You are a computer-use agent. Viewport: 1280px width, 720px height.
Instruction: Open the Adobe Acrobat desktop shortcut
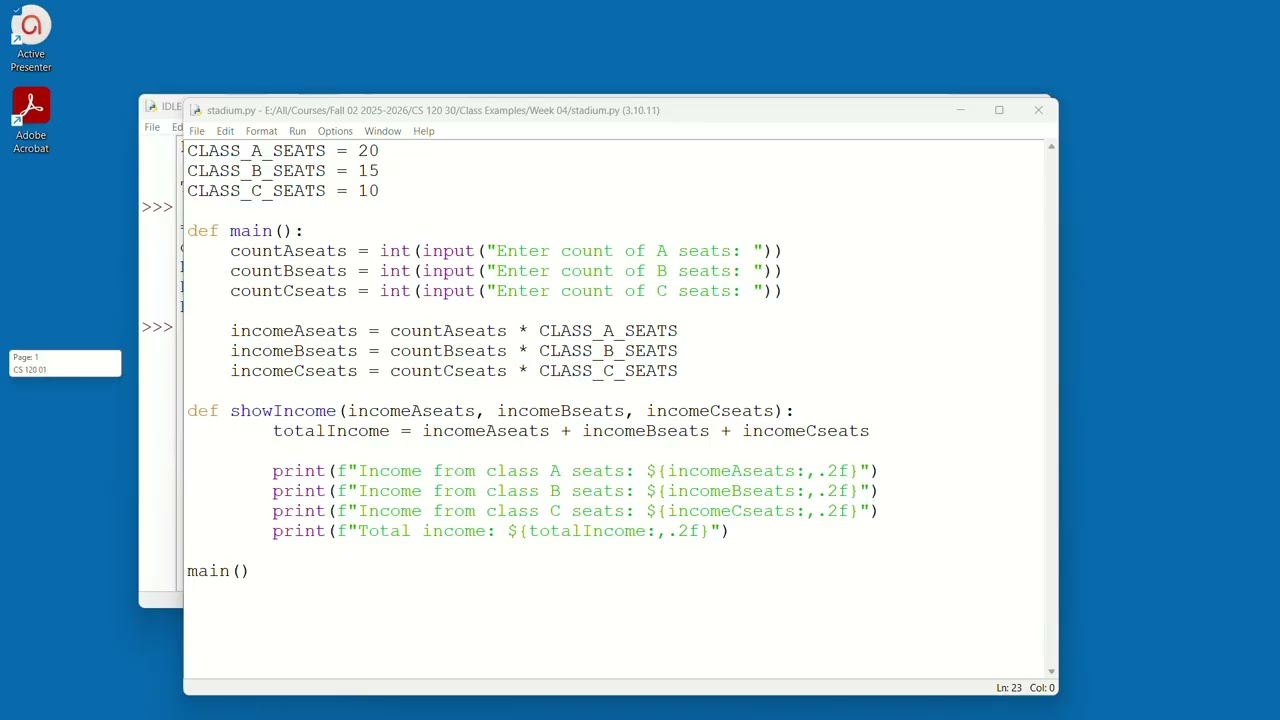click(31, 121)
